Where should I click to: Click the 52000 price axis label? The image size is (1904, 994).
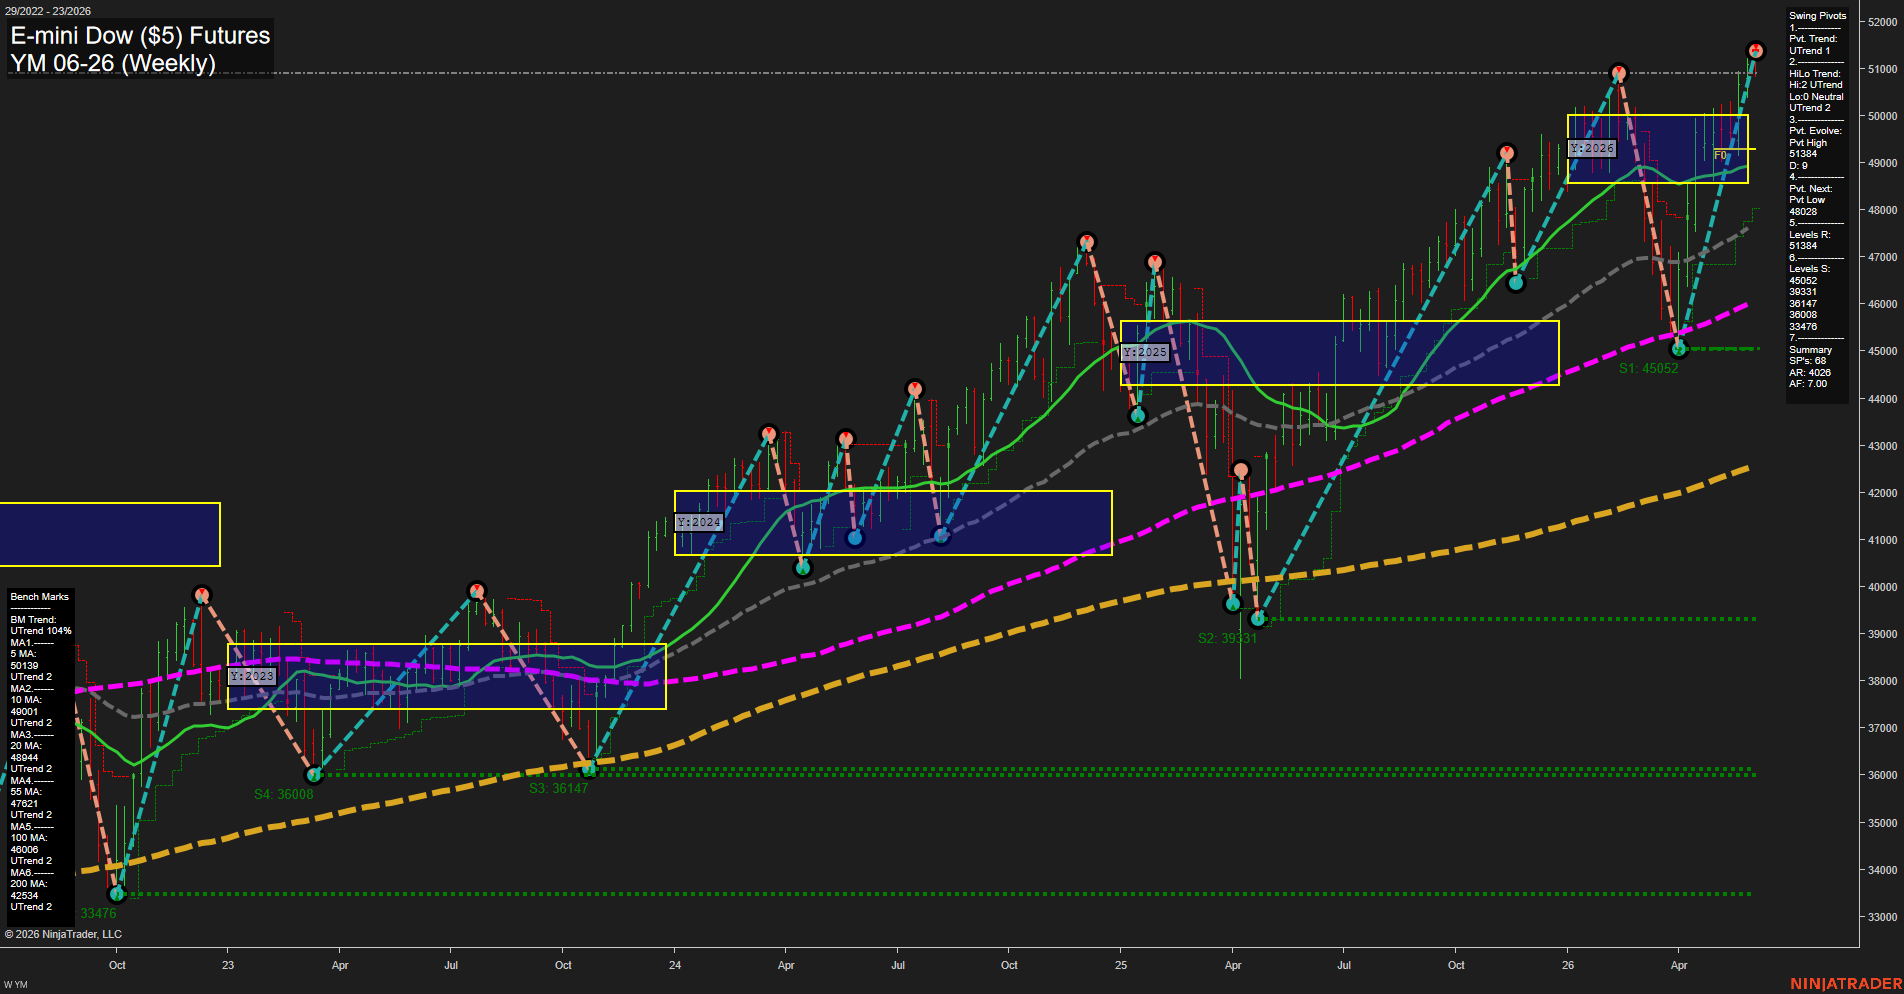tap(1882, 22)
